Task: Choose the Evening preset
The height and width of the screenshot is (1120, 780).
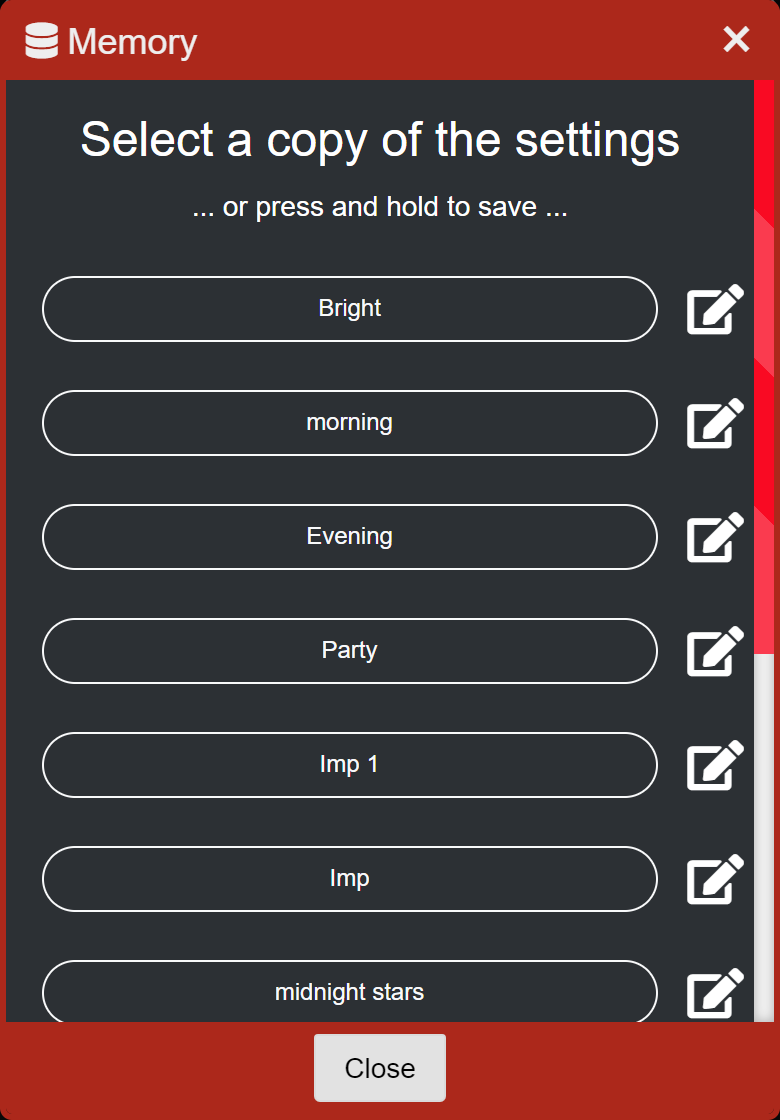Action: coord(349,537)
